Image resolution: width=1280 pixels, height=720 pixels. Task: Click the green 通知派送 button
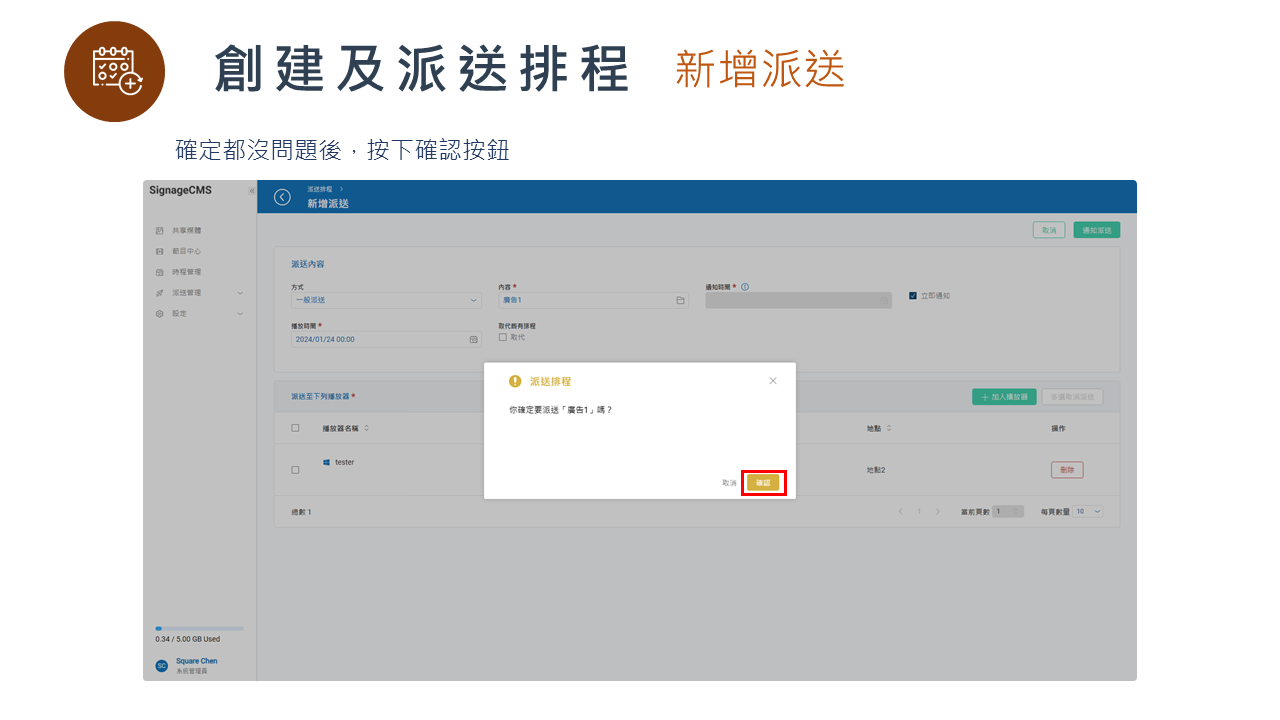coord(1096,229)
